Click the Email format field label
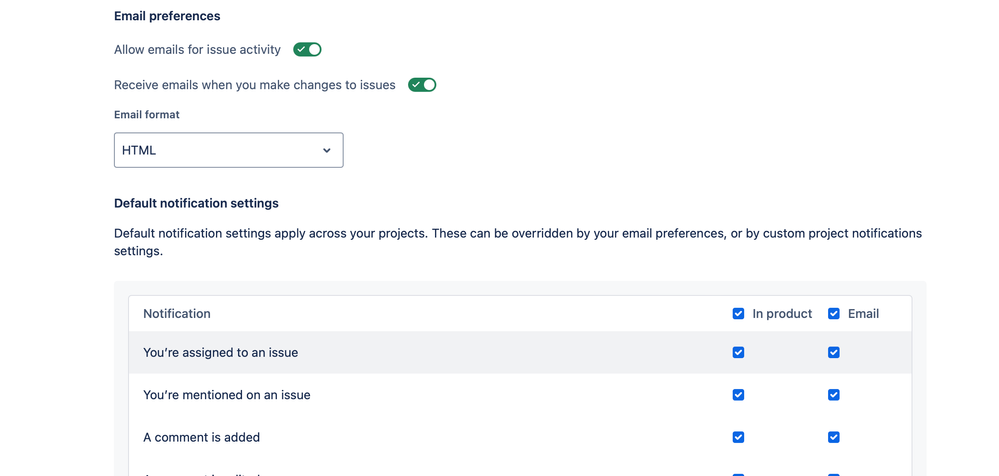The width and height of the screenshot is (999, 476). click(x=147, y=115)
